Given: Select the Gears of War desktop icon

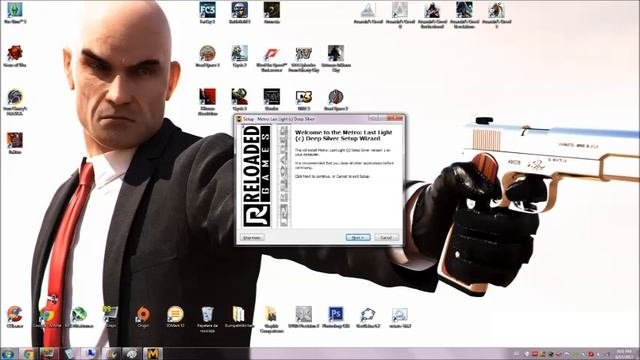Looking at the screenshot, I should pyautogui.click(x=15, y=56).
